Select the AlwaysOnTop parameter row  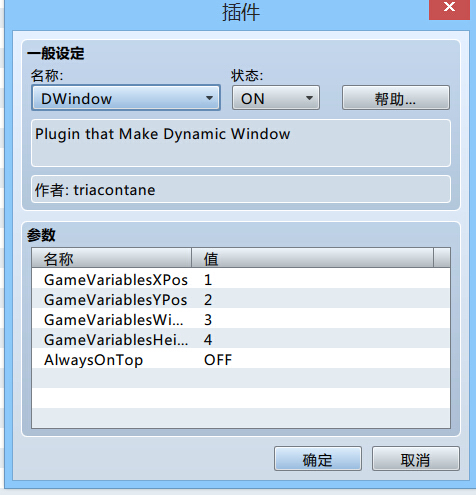(241, 359)
